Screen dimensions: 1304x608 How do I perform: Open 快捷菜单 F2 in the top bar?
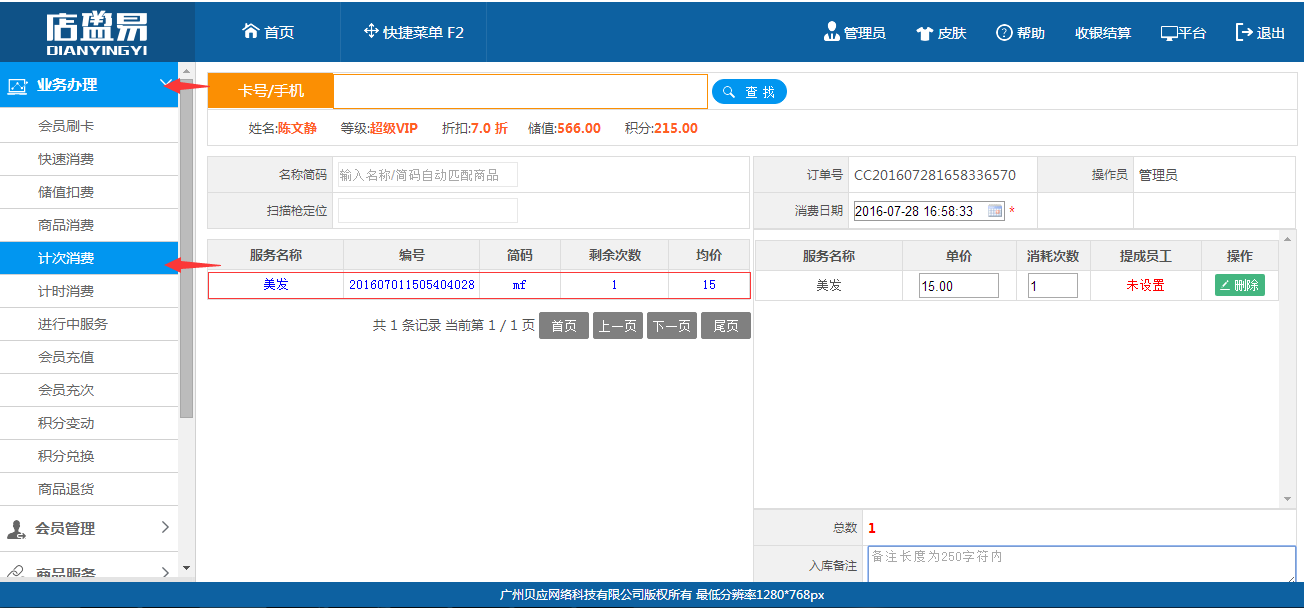click(x=414, y=31)
